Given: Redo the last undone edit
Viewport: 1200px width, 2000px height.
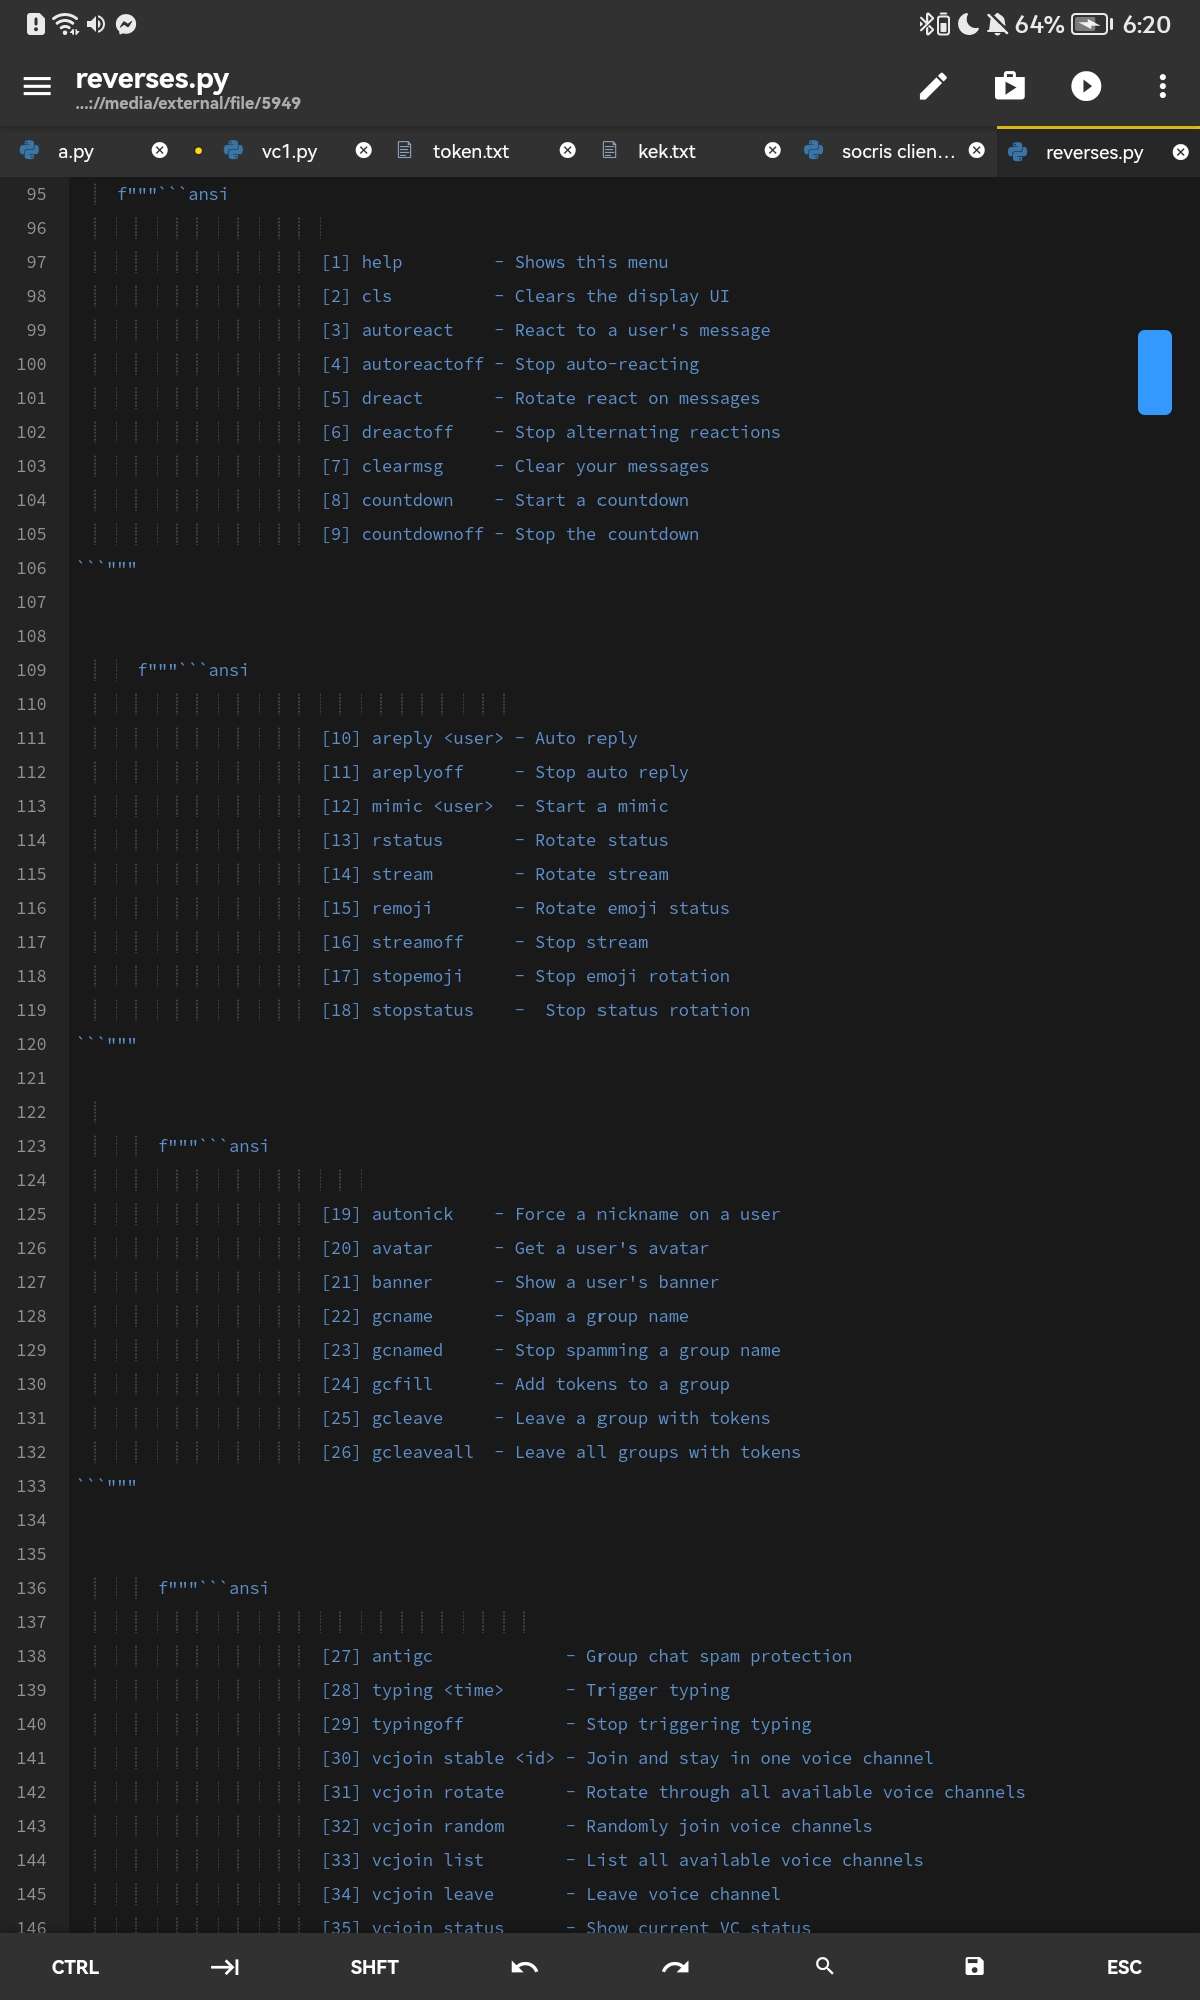Looking at the screenshot, I should [x=675, y=1967].
